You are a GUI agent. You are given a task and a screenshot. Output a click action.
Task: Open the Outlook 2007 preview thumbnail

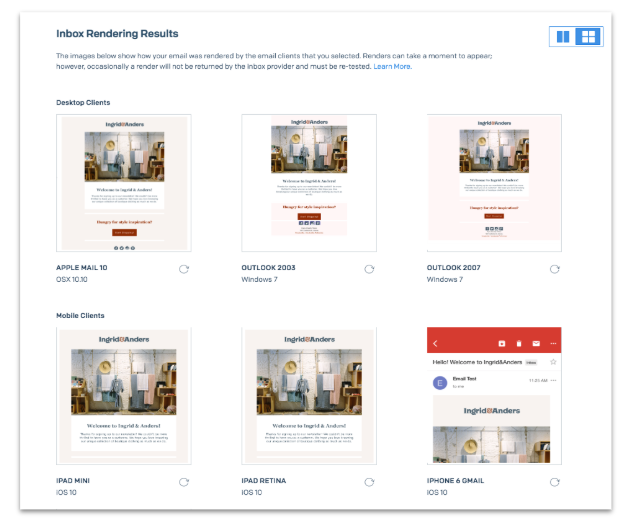(494, 183)
